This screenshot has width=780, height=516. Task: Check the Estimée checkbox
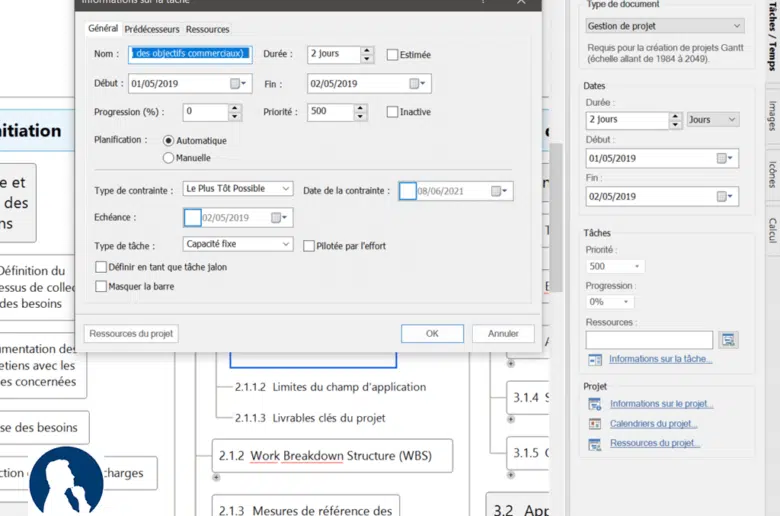(393, 55)
